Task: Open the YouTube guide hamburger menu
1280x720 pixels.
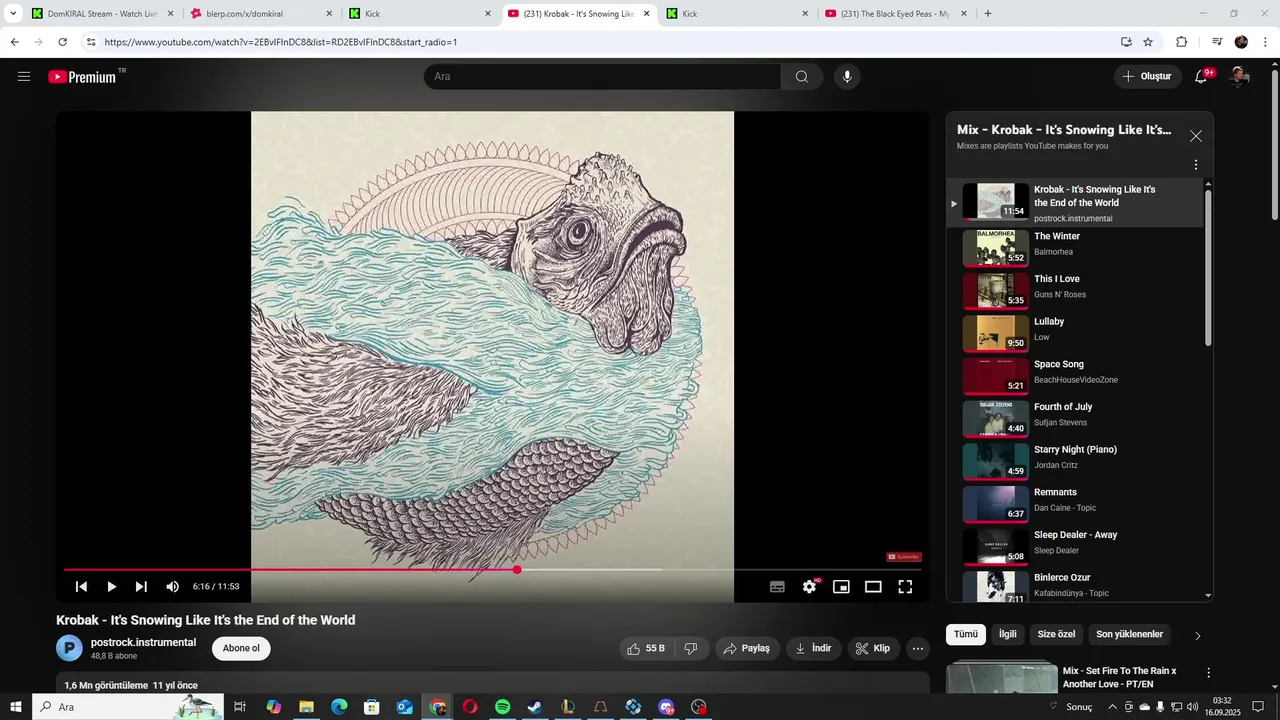Action: point(24,76)
